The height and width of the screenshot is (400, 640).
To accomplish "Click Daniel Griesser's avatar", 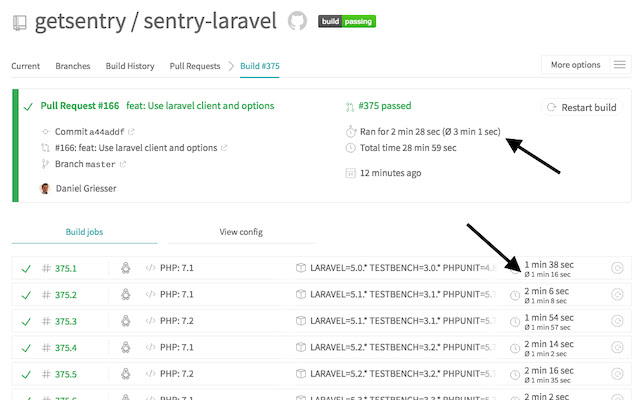I will (45, 188).
